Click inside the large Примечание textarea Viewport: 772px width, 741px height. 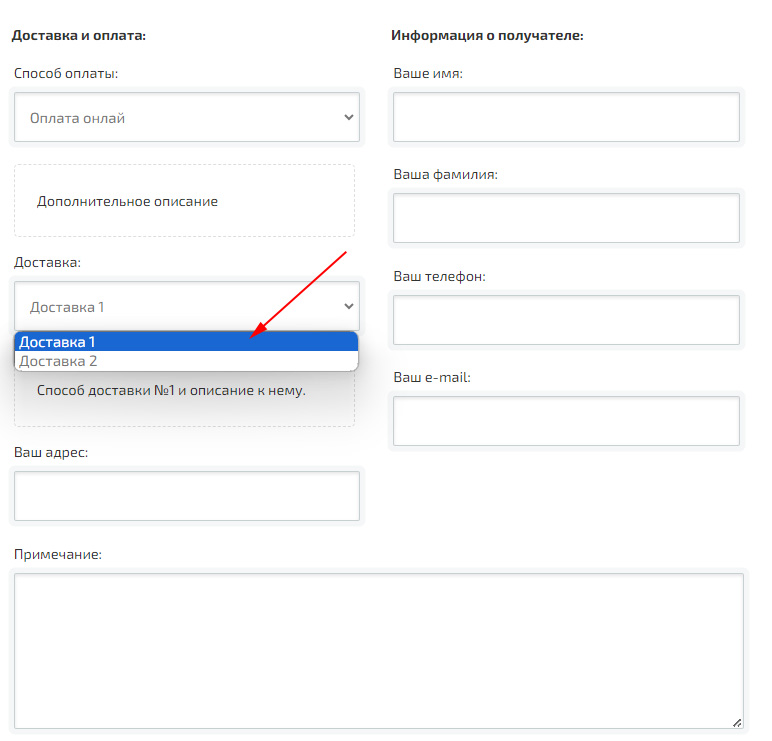tap(378, 650)
